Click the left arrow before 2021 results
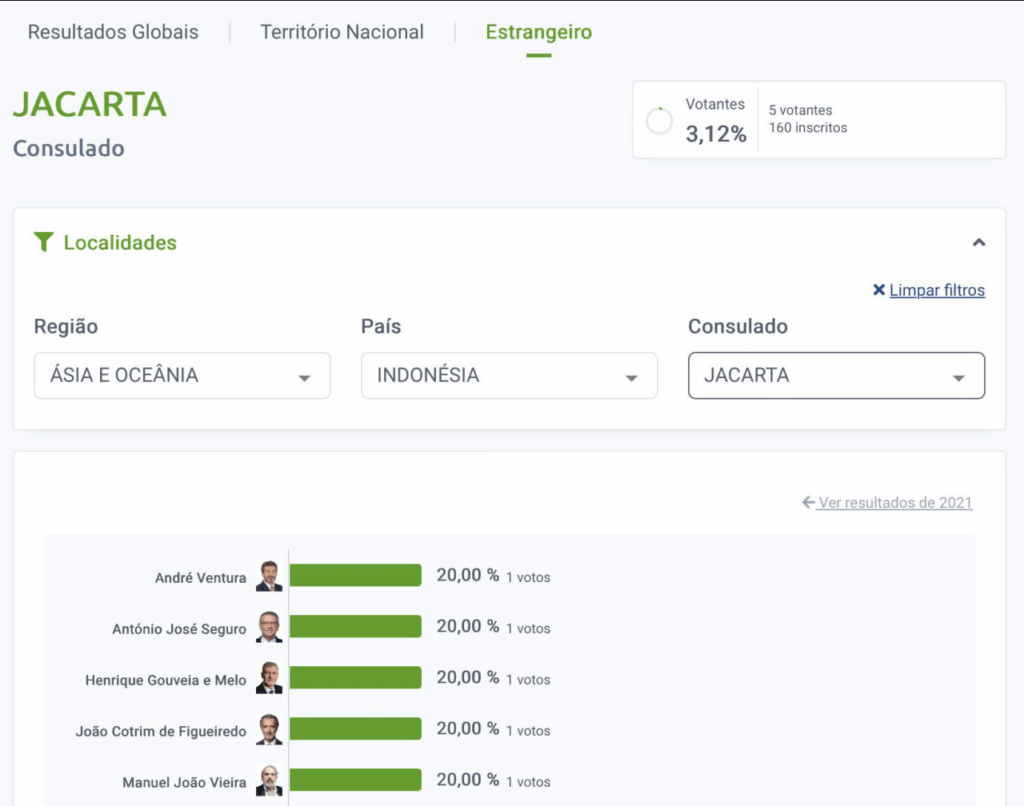Viewport: 1024px width, 806px height. point(808,503)
